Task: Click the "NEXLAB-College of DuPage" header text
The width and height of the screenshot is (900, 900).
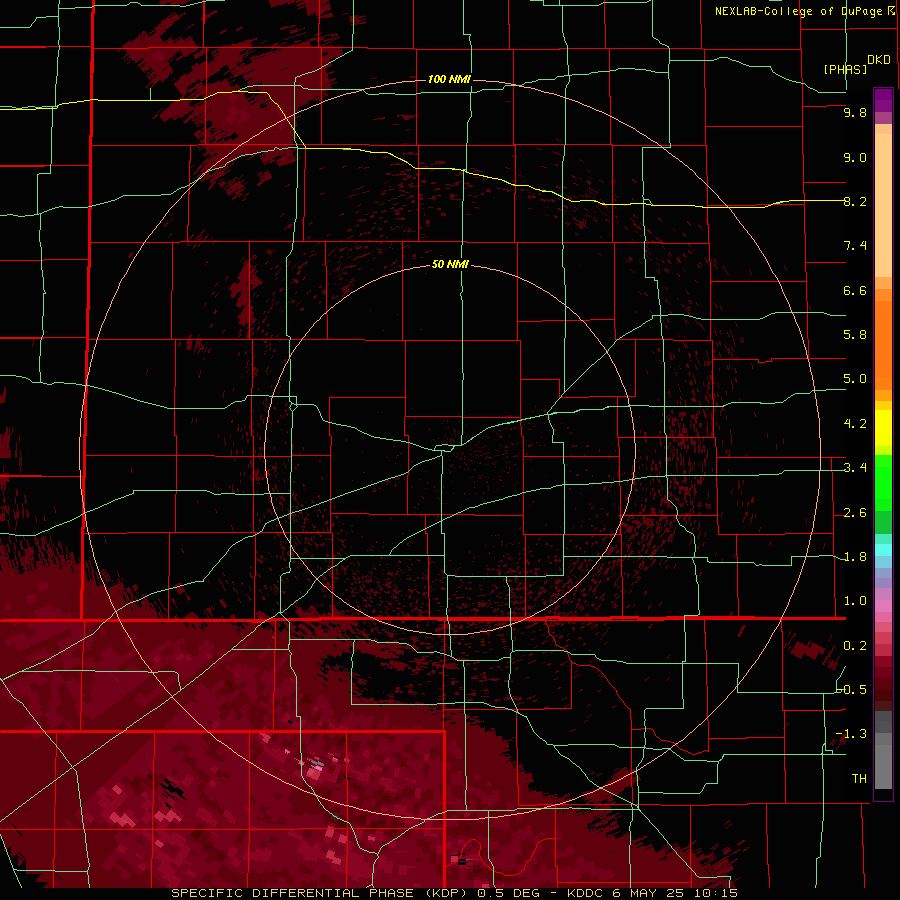Action: coord(799,11)
